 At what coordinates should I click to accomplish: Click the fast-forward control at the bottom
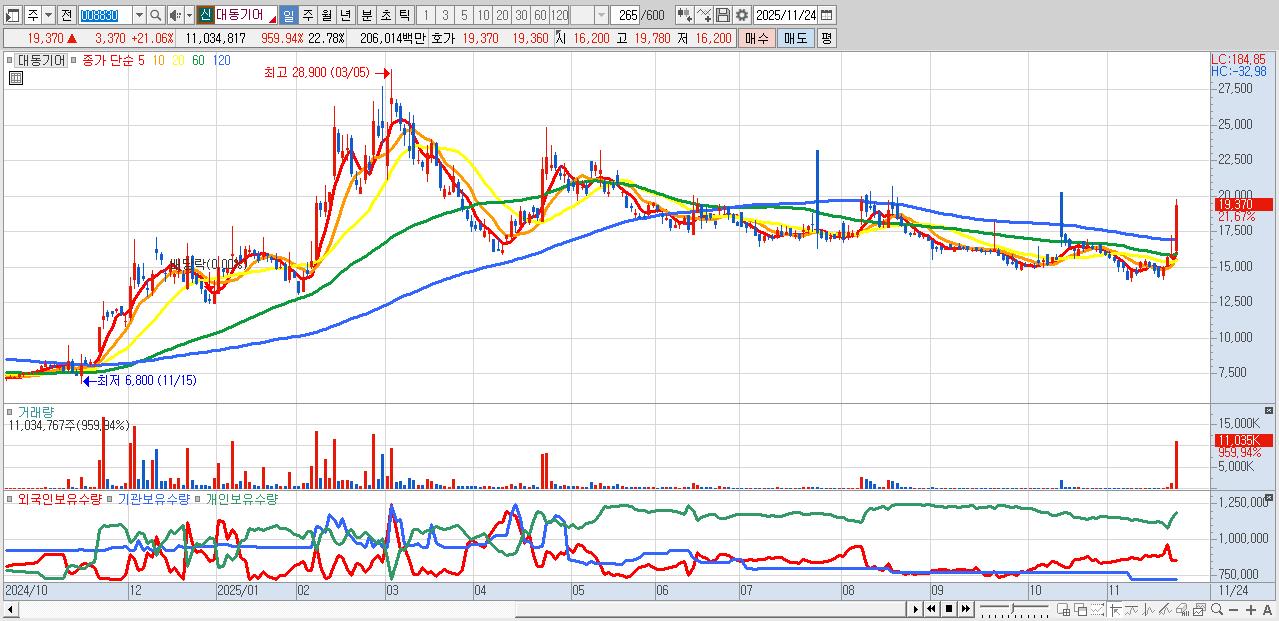(x=966, y=609)
